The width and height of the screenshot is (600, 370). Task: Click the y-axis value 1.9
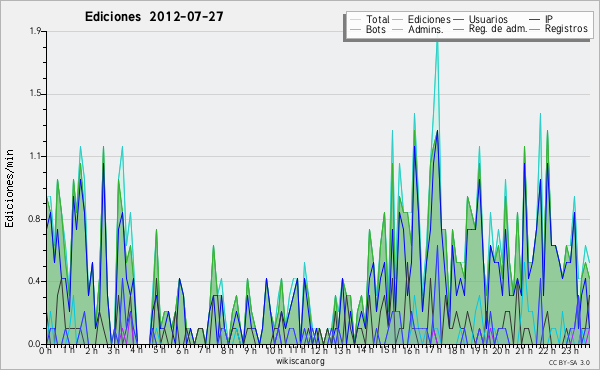[x=35, y=31]
